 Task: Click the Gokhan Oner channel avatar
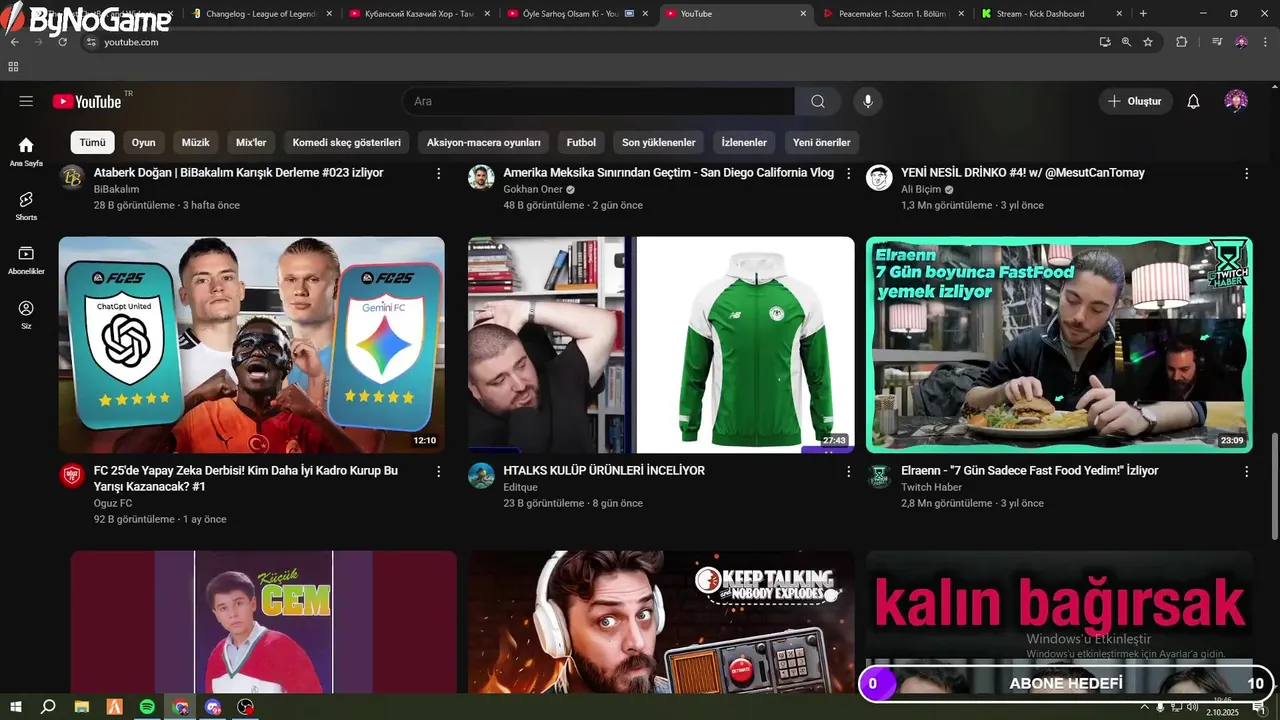click(481, 177)
